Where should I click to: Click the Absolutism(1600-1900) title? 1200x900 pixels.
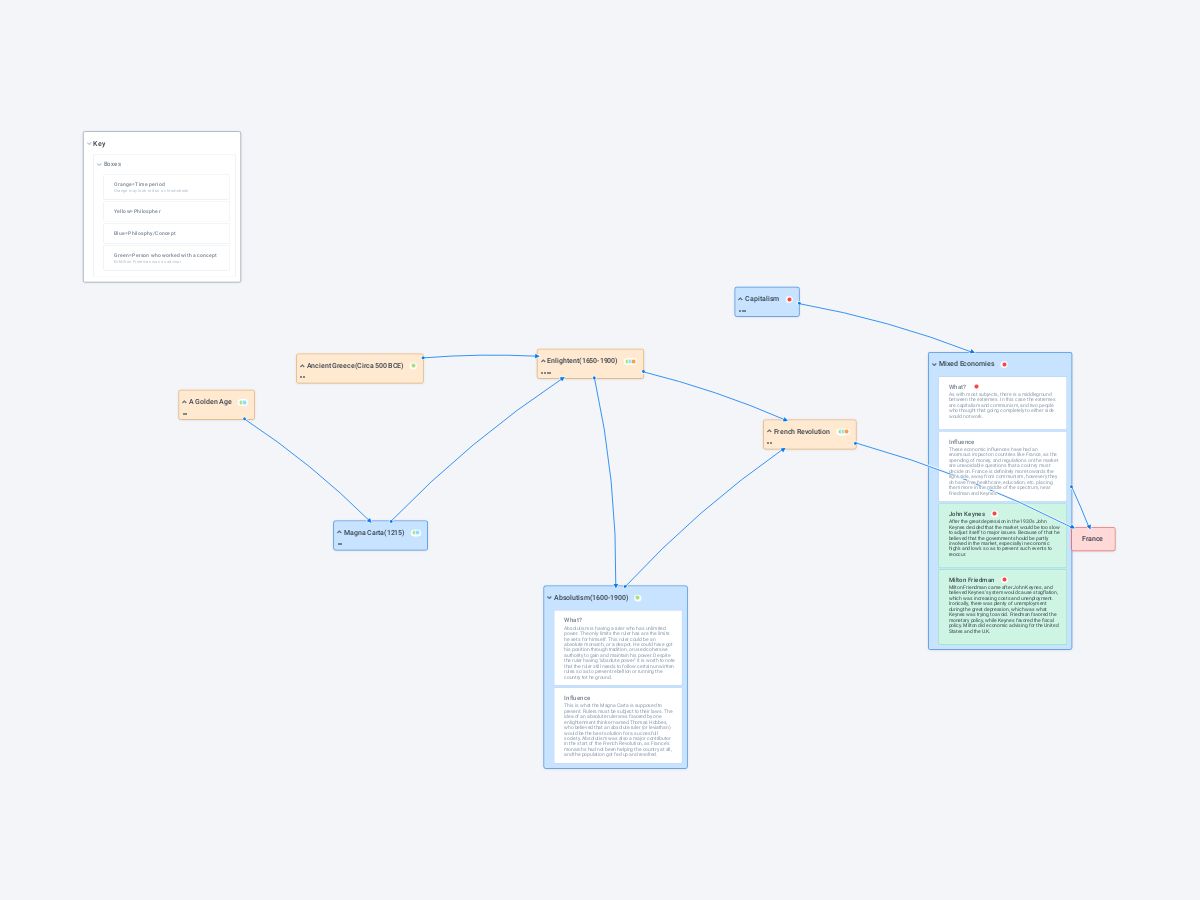591,598
